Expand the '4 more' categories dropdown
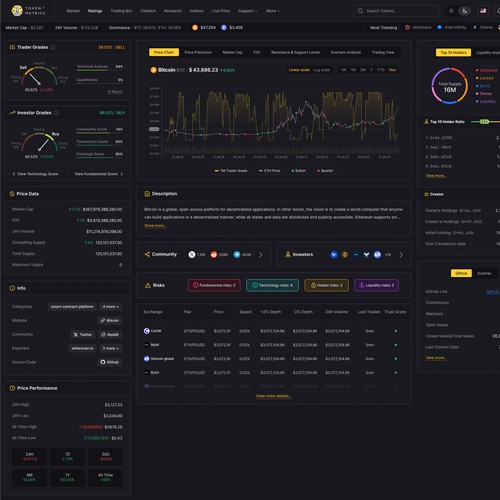500x500 pixels. tap(111, 307)
